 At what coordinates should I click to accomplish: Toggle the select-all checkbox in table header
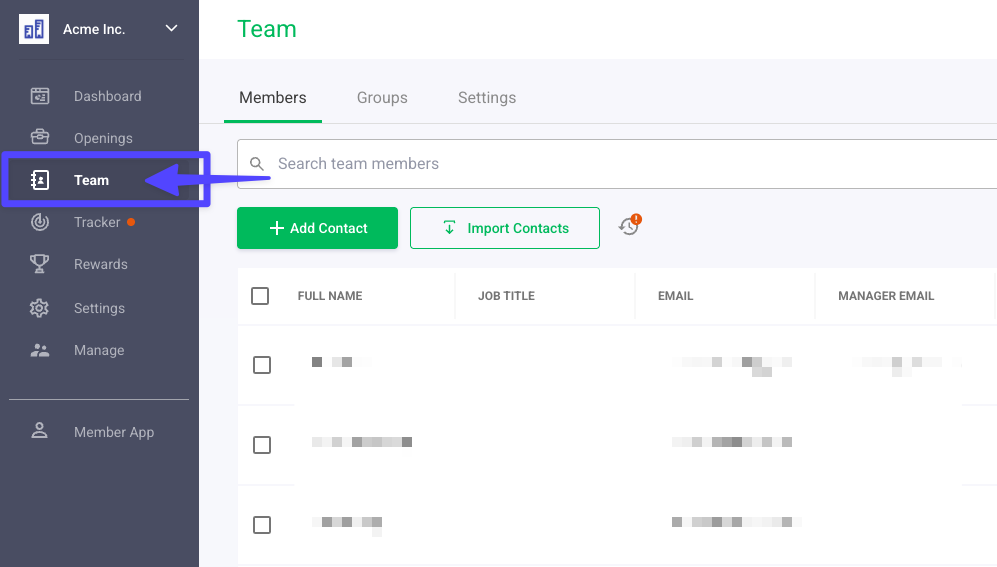[260, 296]
